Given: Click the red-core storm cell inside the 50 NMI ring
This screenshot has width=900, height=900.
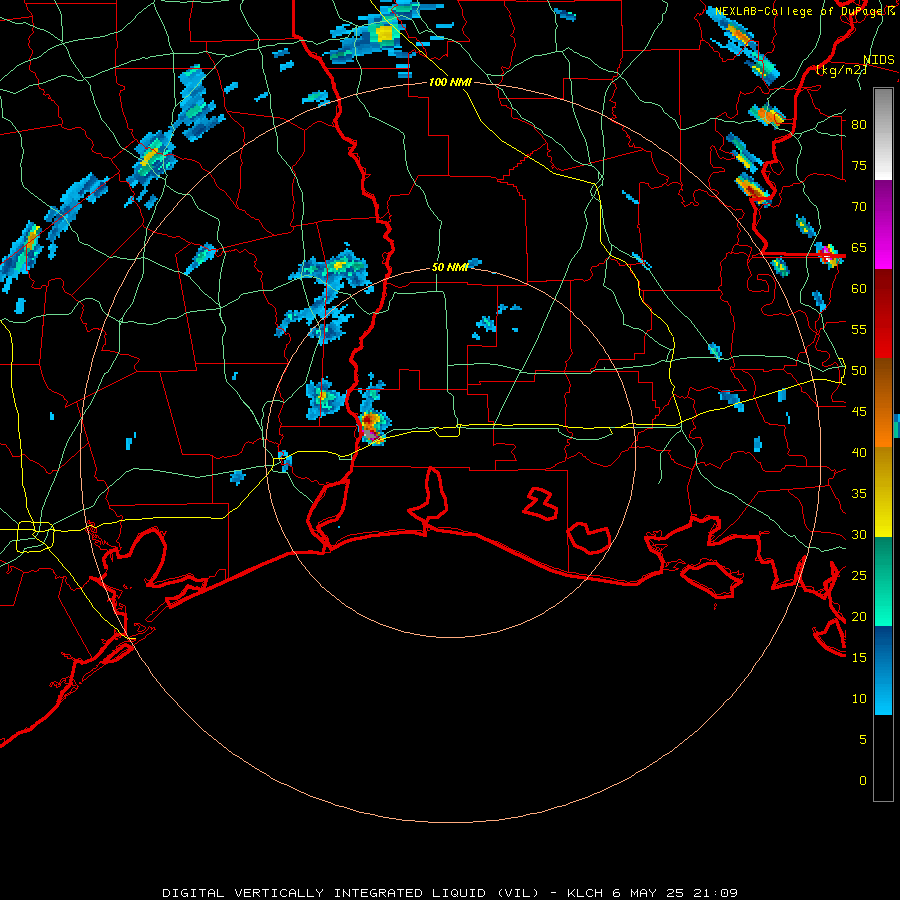Looking at the screenshot, I should (373, 425).
